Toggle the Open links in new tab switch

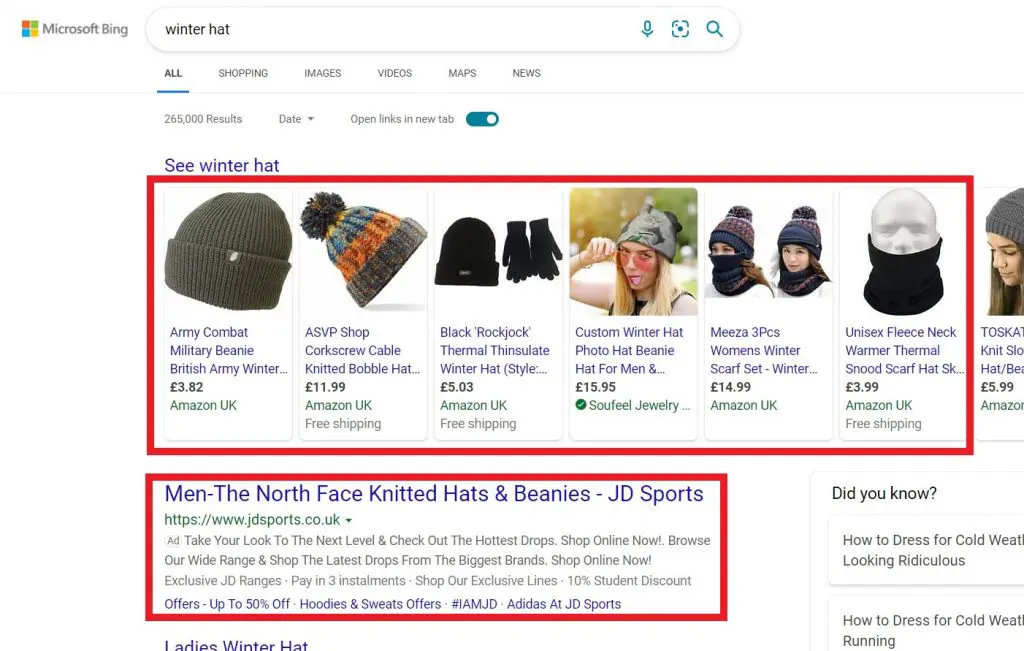point(482,119)
